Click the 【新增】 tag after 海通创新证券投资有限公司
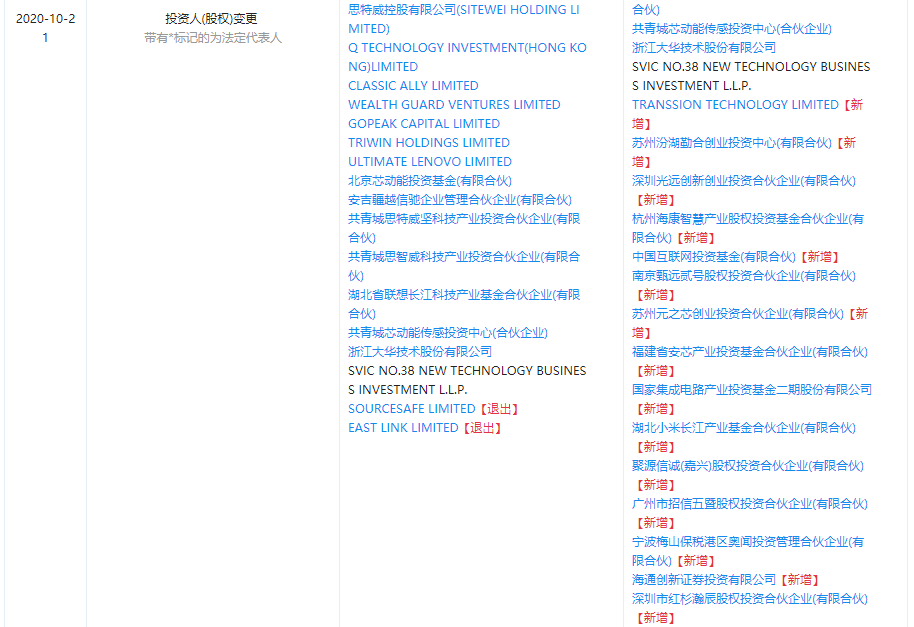This screenshot has width=914, height=627. point(800,580)
